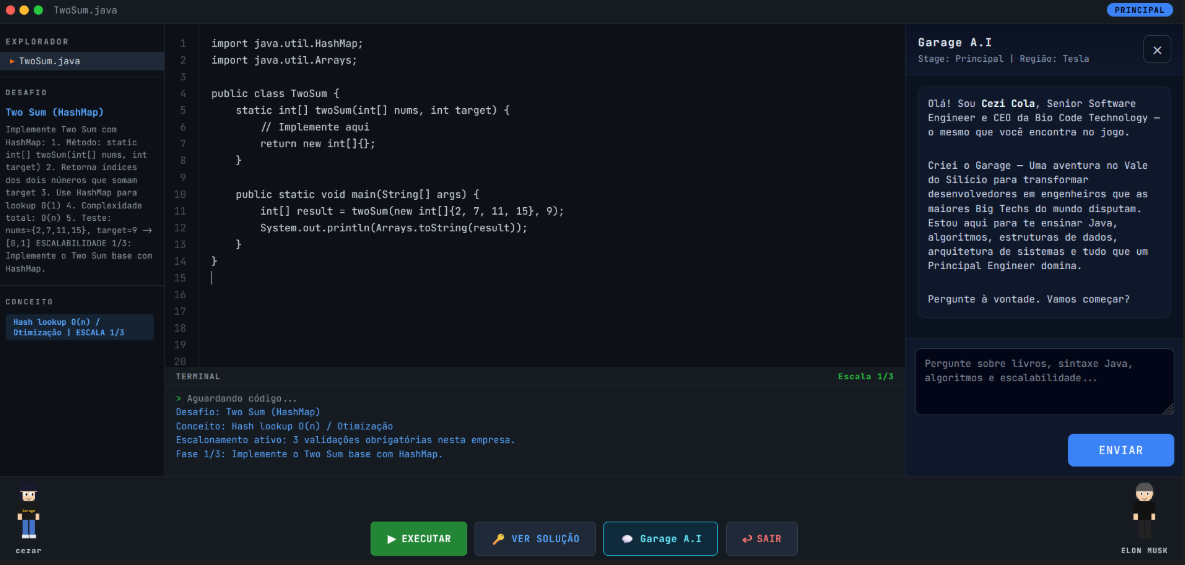Click the TwoSum.java title bar label

pyautogui.click(x=85, y=10)
